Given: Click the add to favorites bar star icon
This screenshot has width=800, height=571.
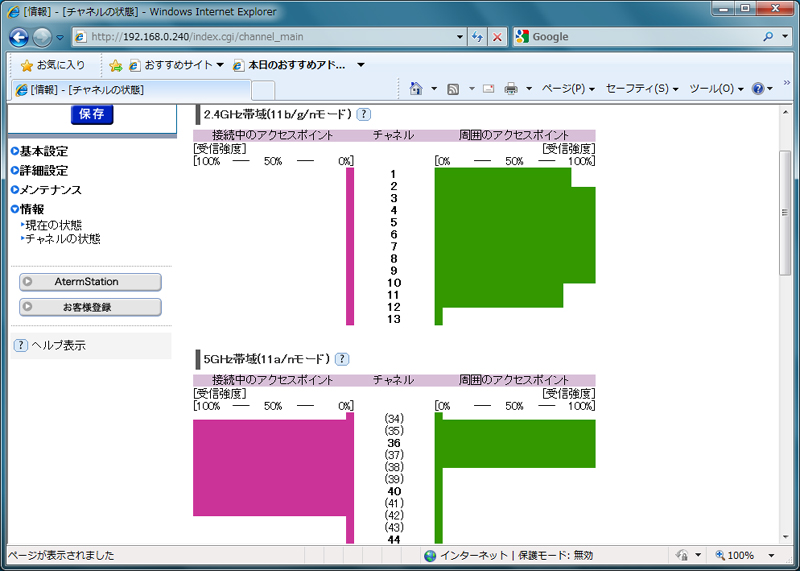Looking at the screenshot, I should click(x=116, y=65).
